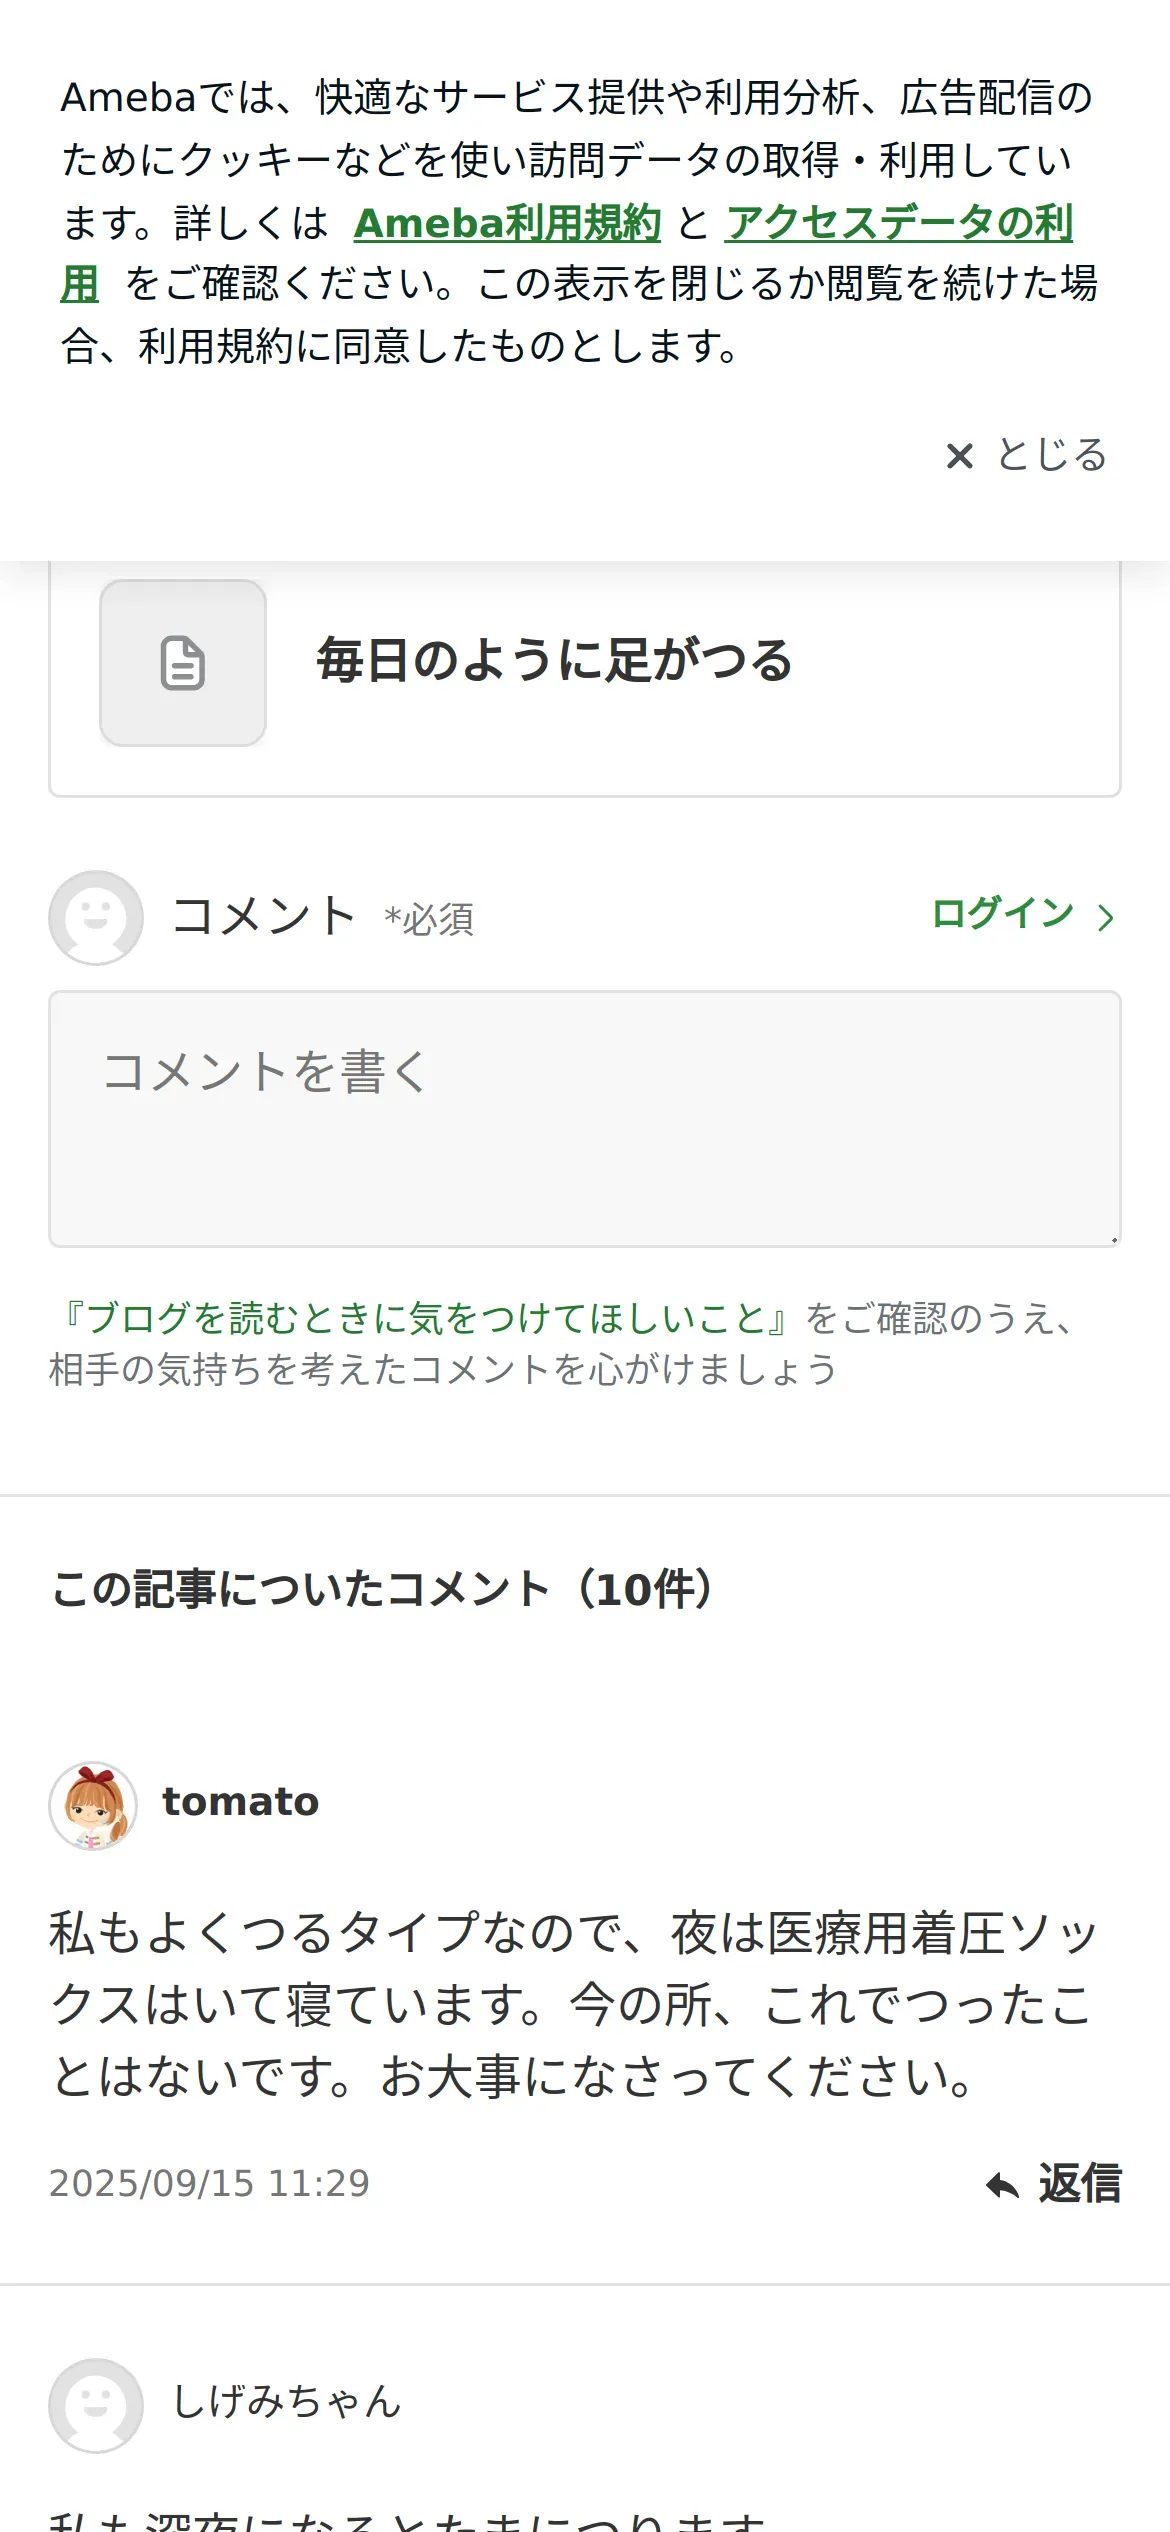Focus the コメントを書く text area
This screenshot has height=2532, width=1170.
click(584, 1118)
